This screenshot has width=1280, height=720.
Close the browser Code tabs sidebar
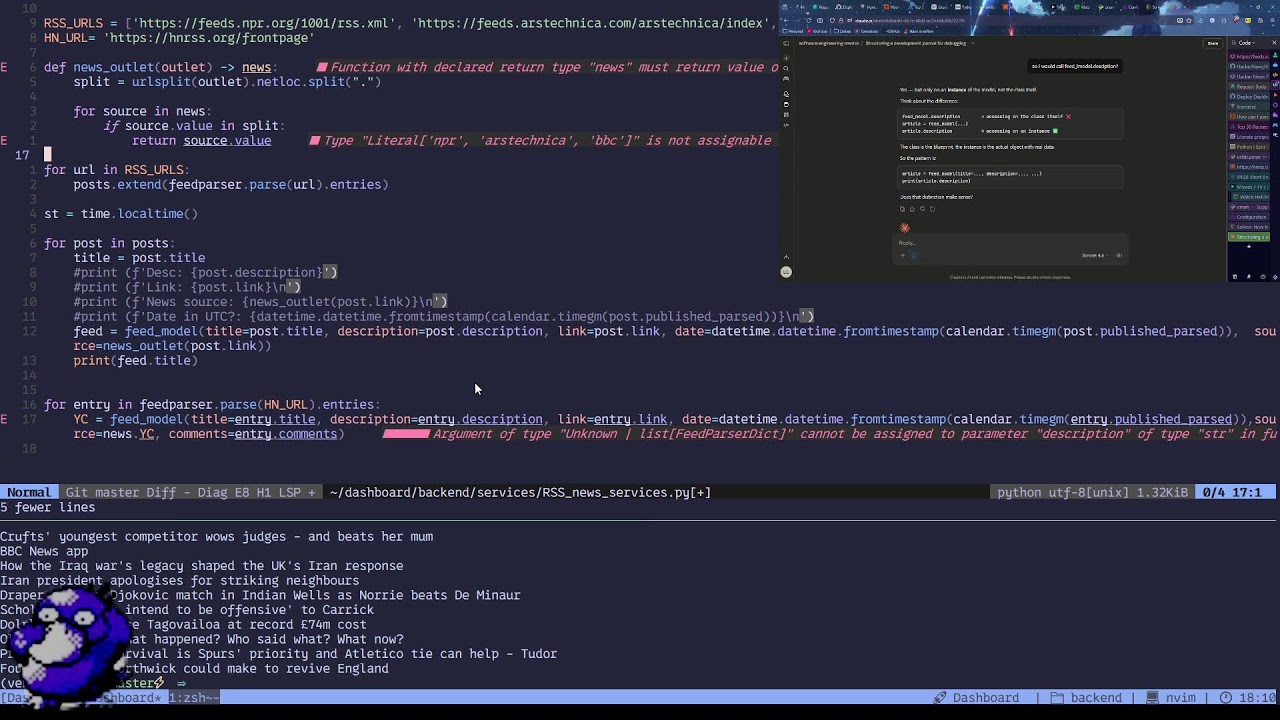coord(1274,43)
